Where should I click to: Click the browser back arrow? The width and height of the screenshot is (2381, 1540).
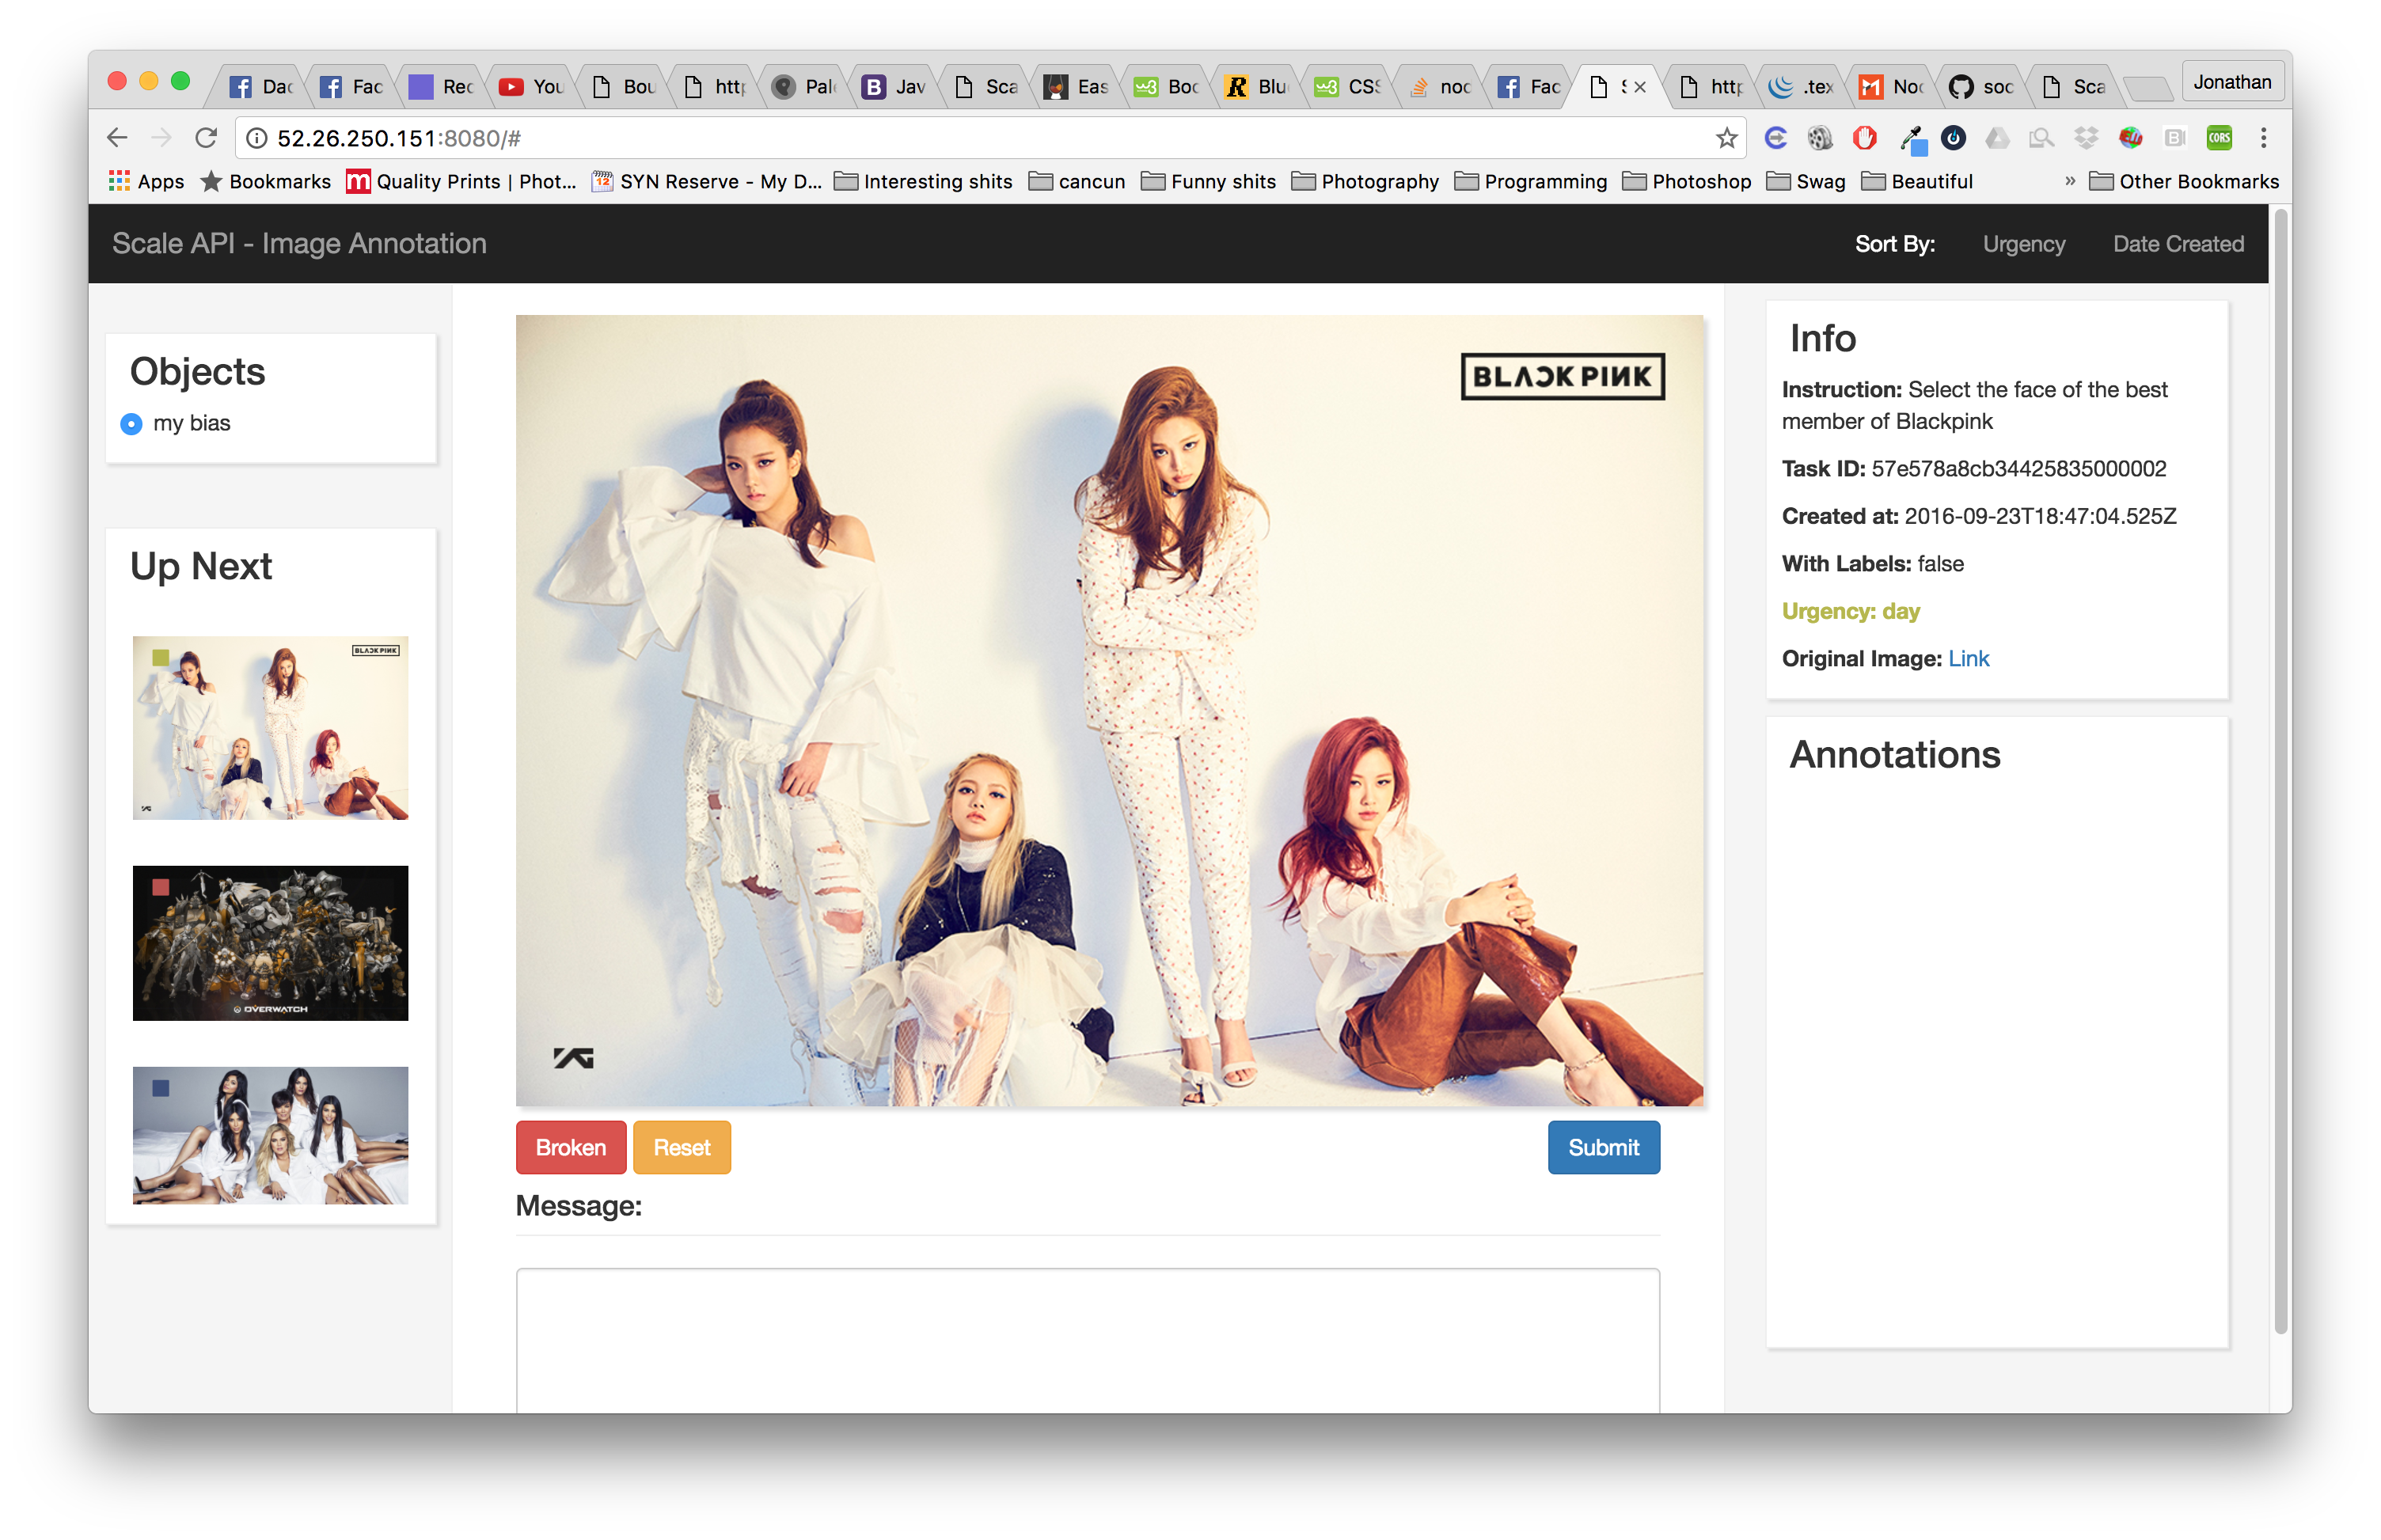pyautogui.click(x=118, y=138)
